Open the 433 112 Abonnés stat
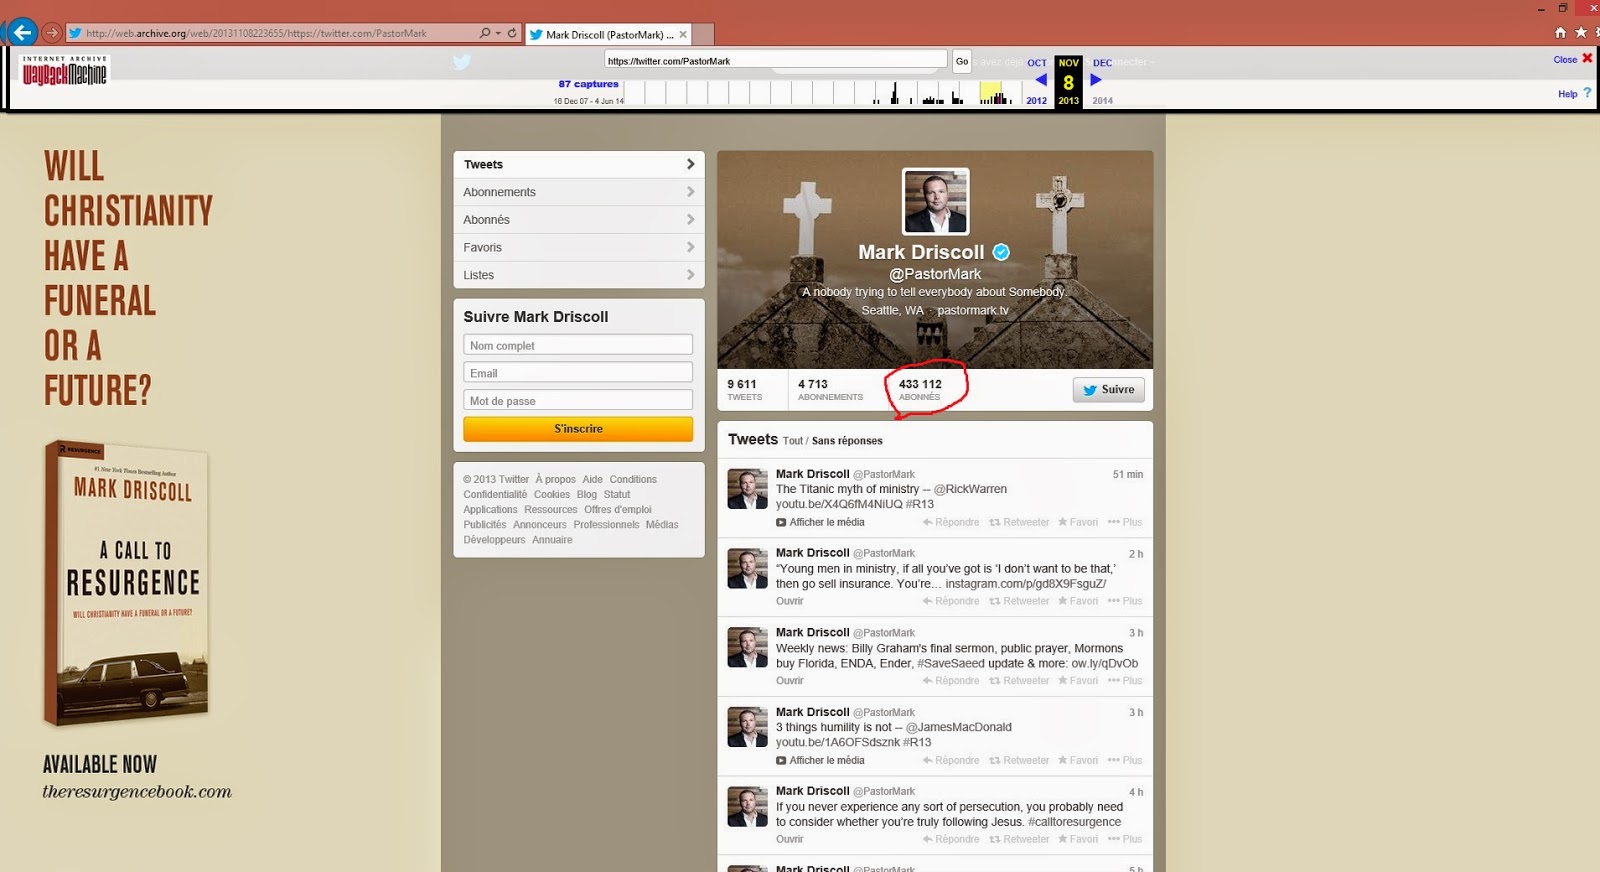This screenshot has height=872, width=1600. click(920, 390)
